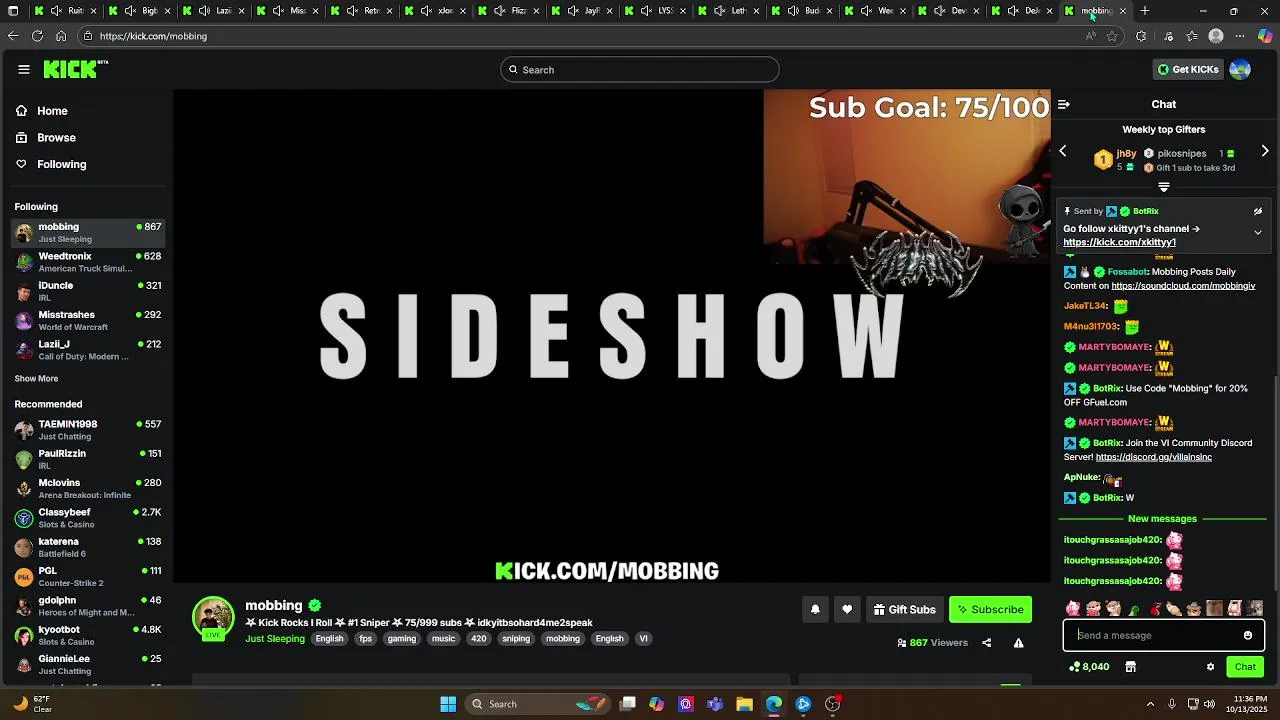1280x720 pixels.
Task: Open the pinned kick.com/xkittyy1 link
Action: tap(1119, 242)
